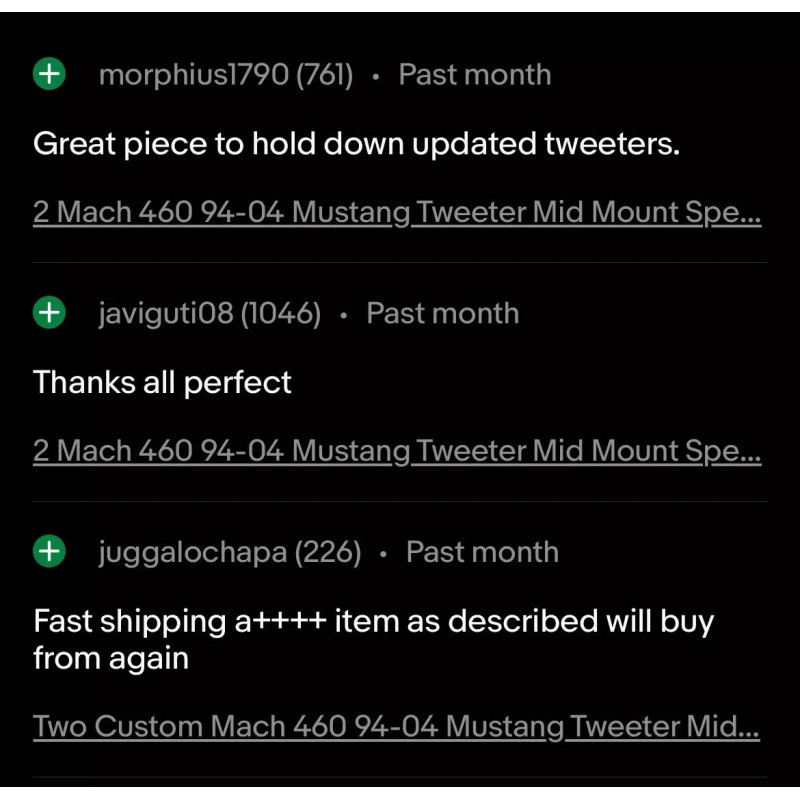This screenshot has width=800, height=800.
Task: Open item link under morphius1790's review
Action: pos(396,213)
